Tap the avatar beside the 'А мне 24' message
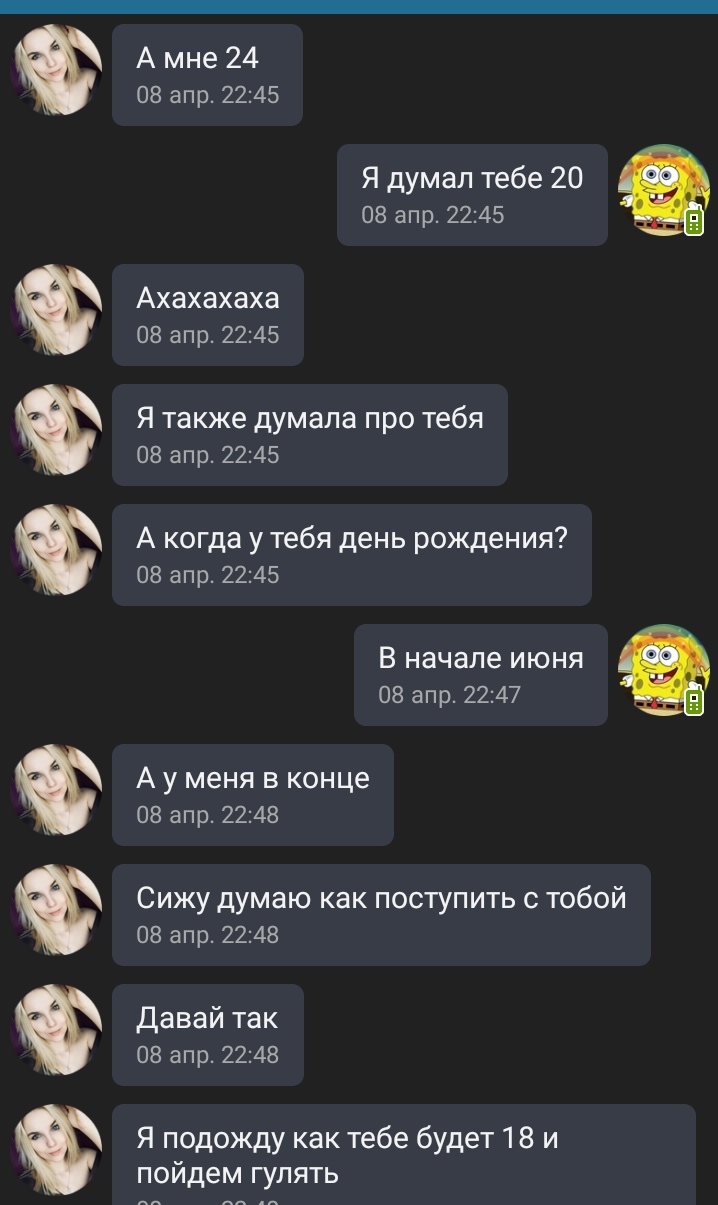This screenshot has height=1205, width=718. point(56,70)
